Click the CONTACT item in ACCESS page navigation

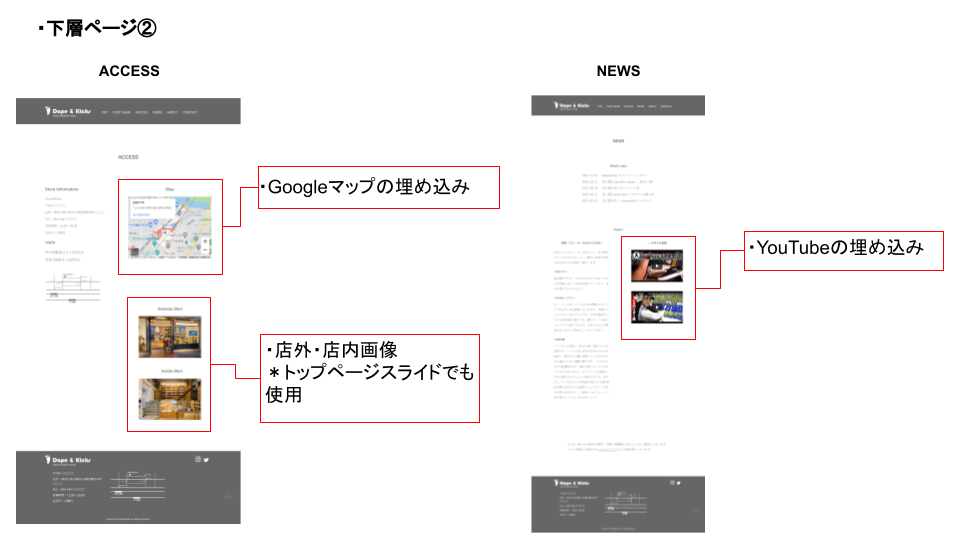(x=190, y=112)
